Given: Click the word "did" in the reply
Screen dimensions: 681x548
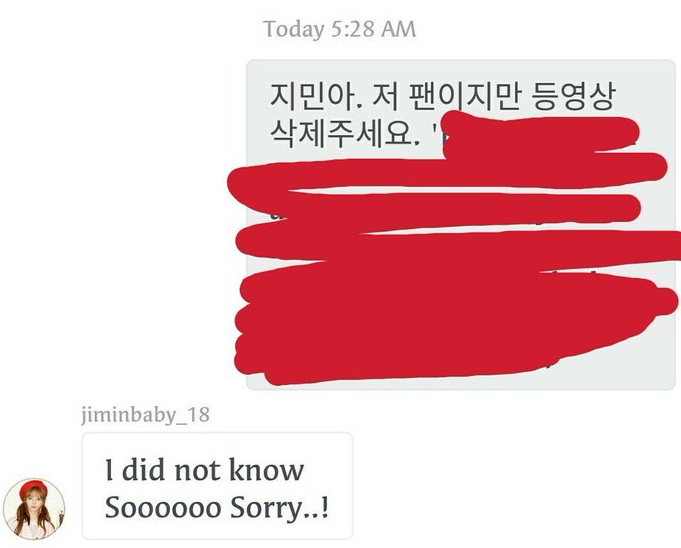Looking at the screenshot, I should 144,470.
